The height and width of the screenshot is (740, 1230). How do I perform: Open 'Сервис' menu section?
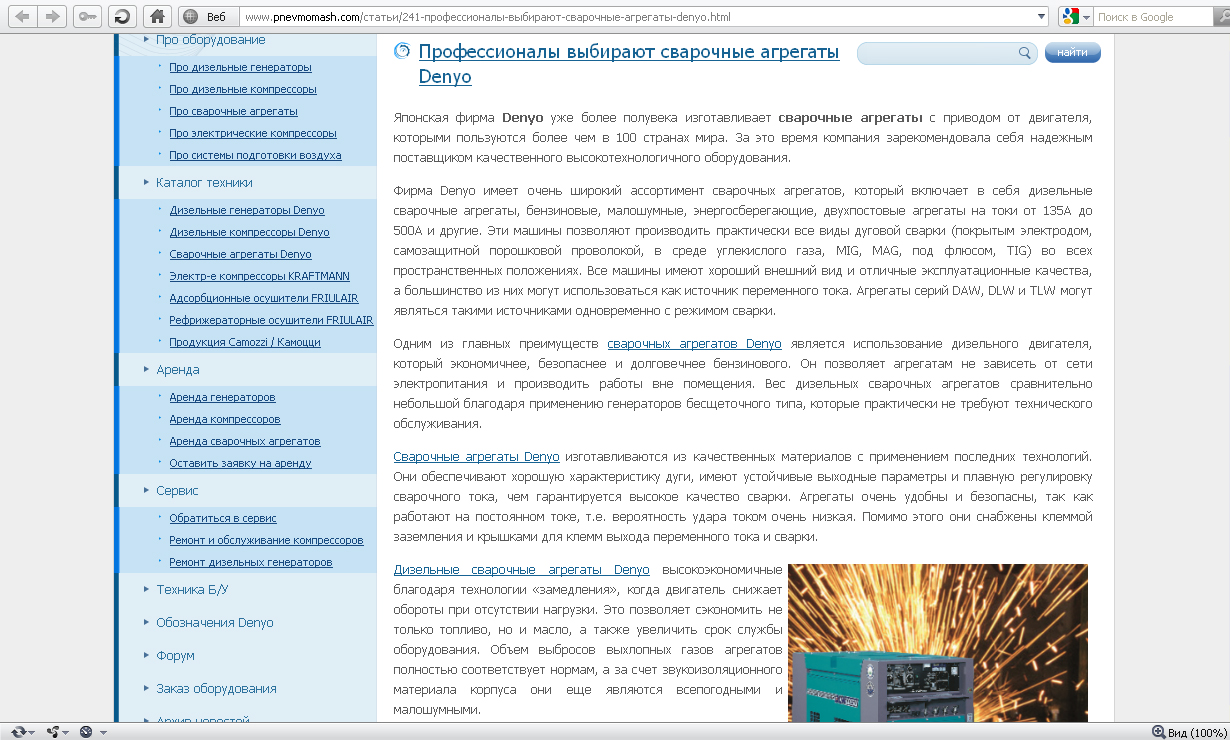click(x=177, y=491)
